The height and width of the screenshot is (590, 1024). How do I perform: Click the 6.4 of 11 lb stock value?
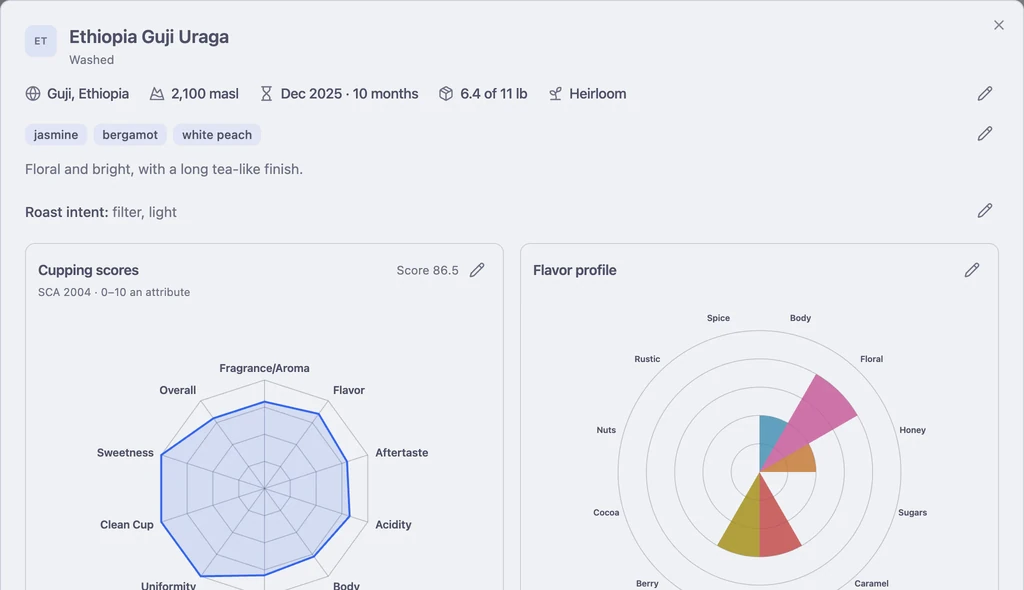494,93
